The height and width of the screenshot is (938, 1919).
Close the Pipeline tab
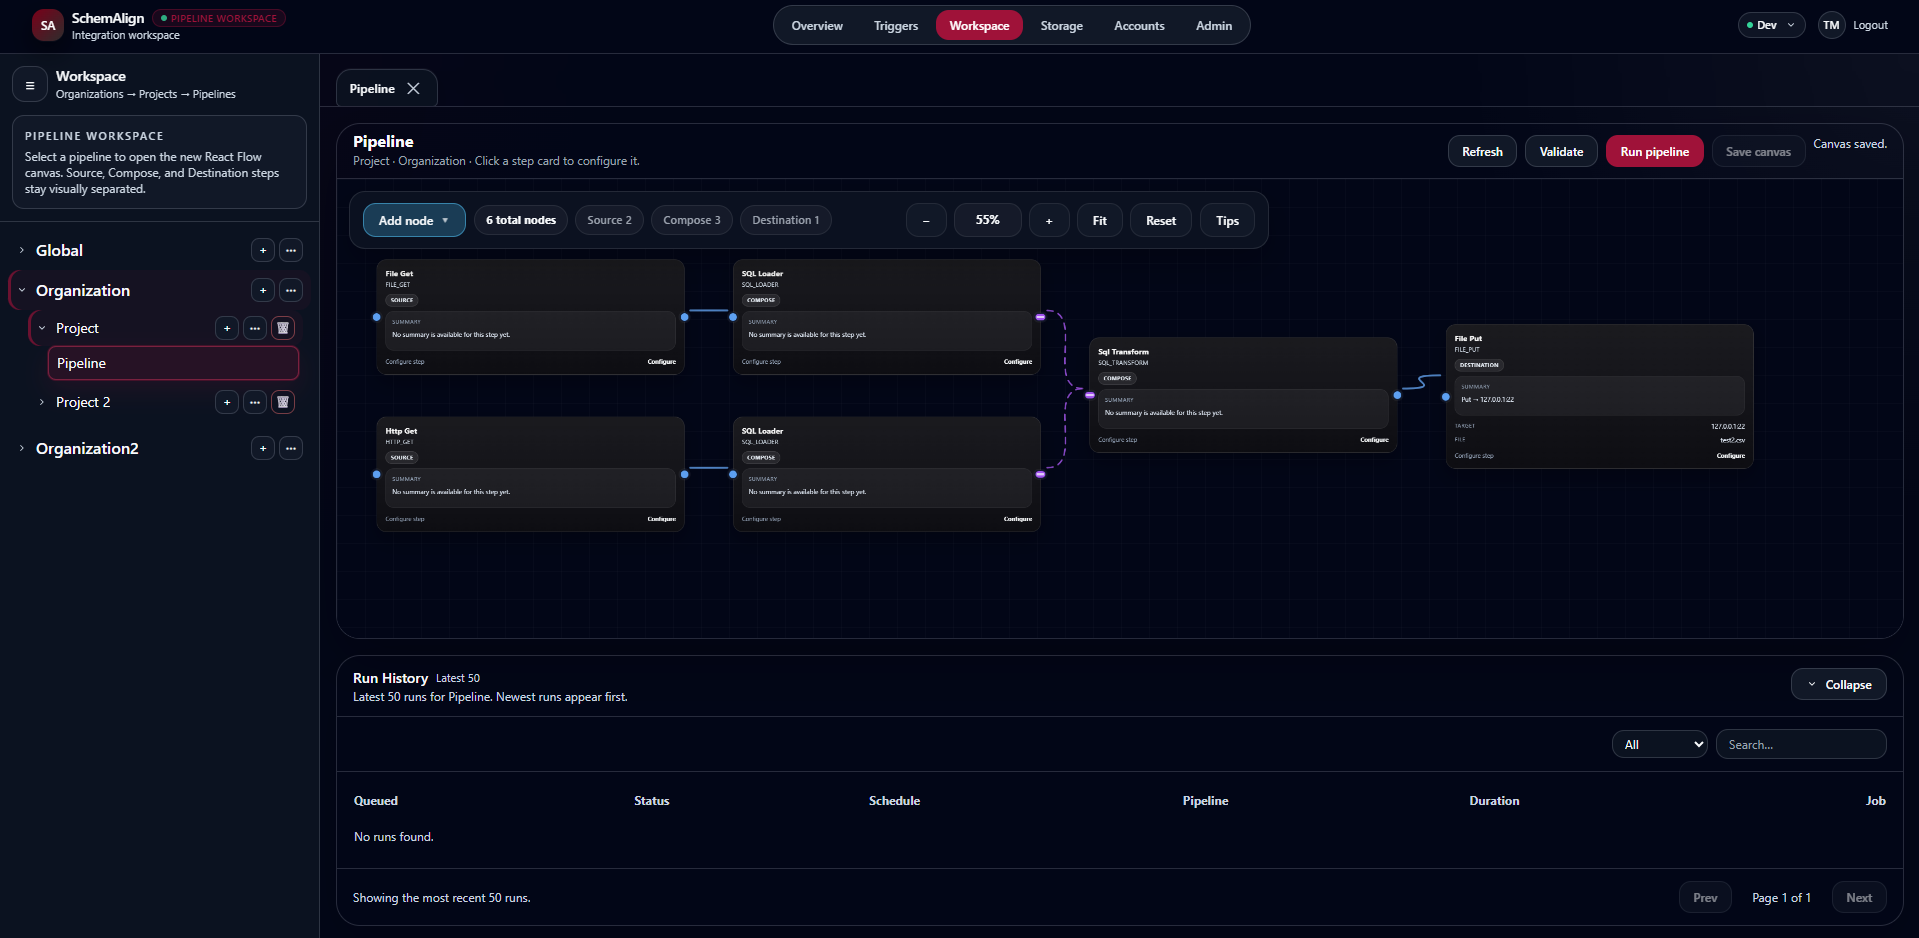(x=414, y=88)
